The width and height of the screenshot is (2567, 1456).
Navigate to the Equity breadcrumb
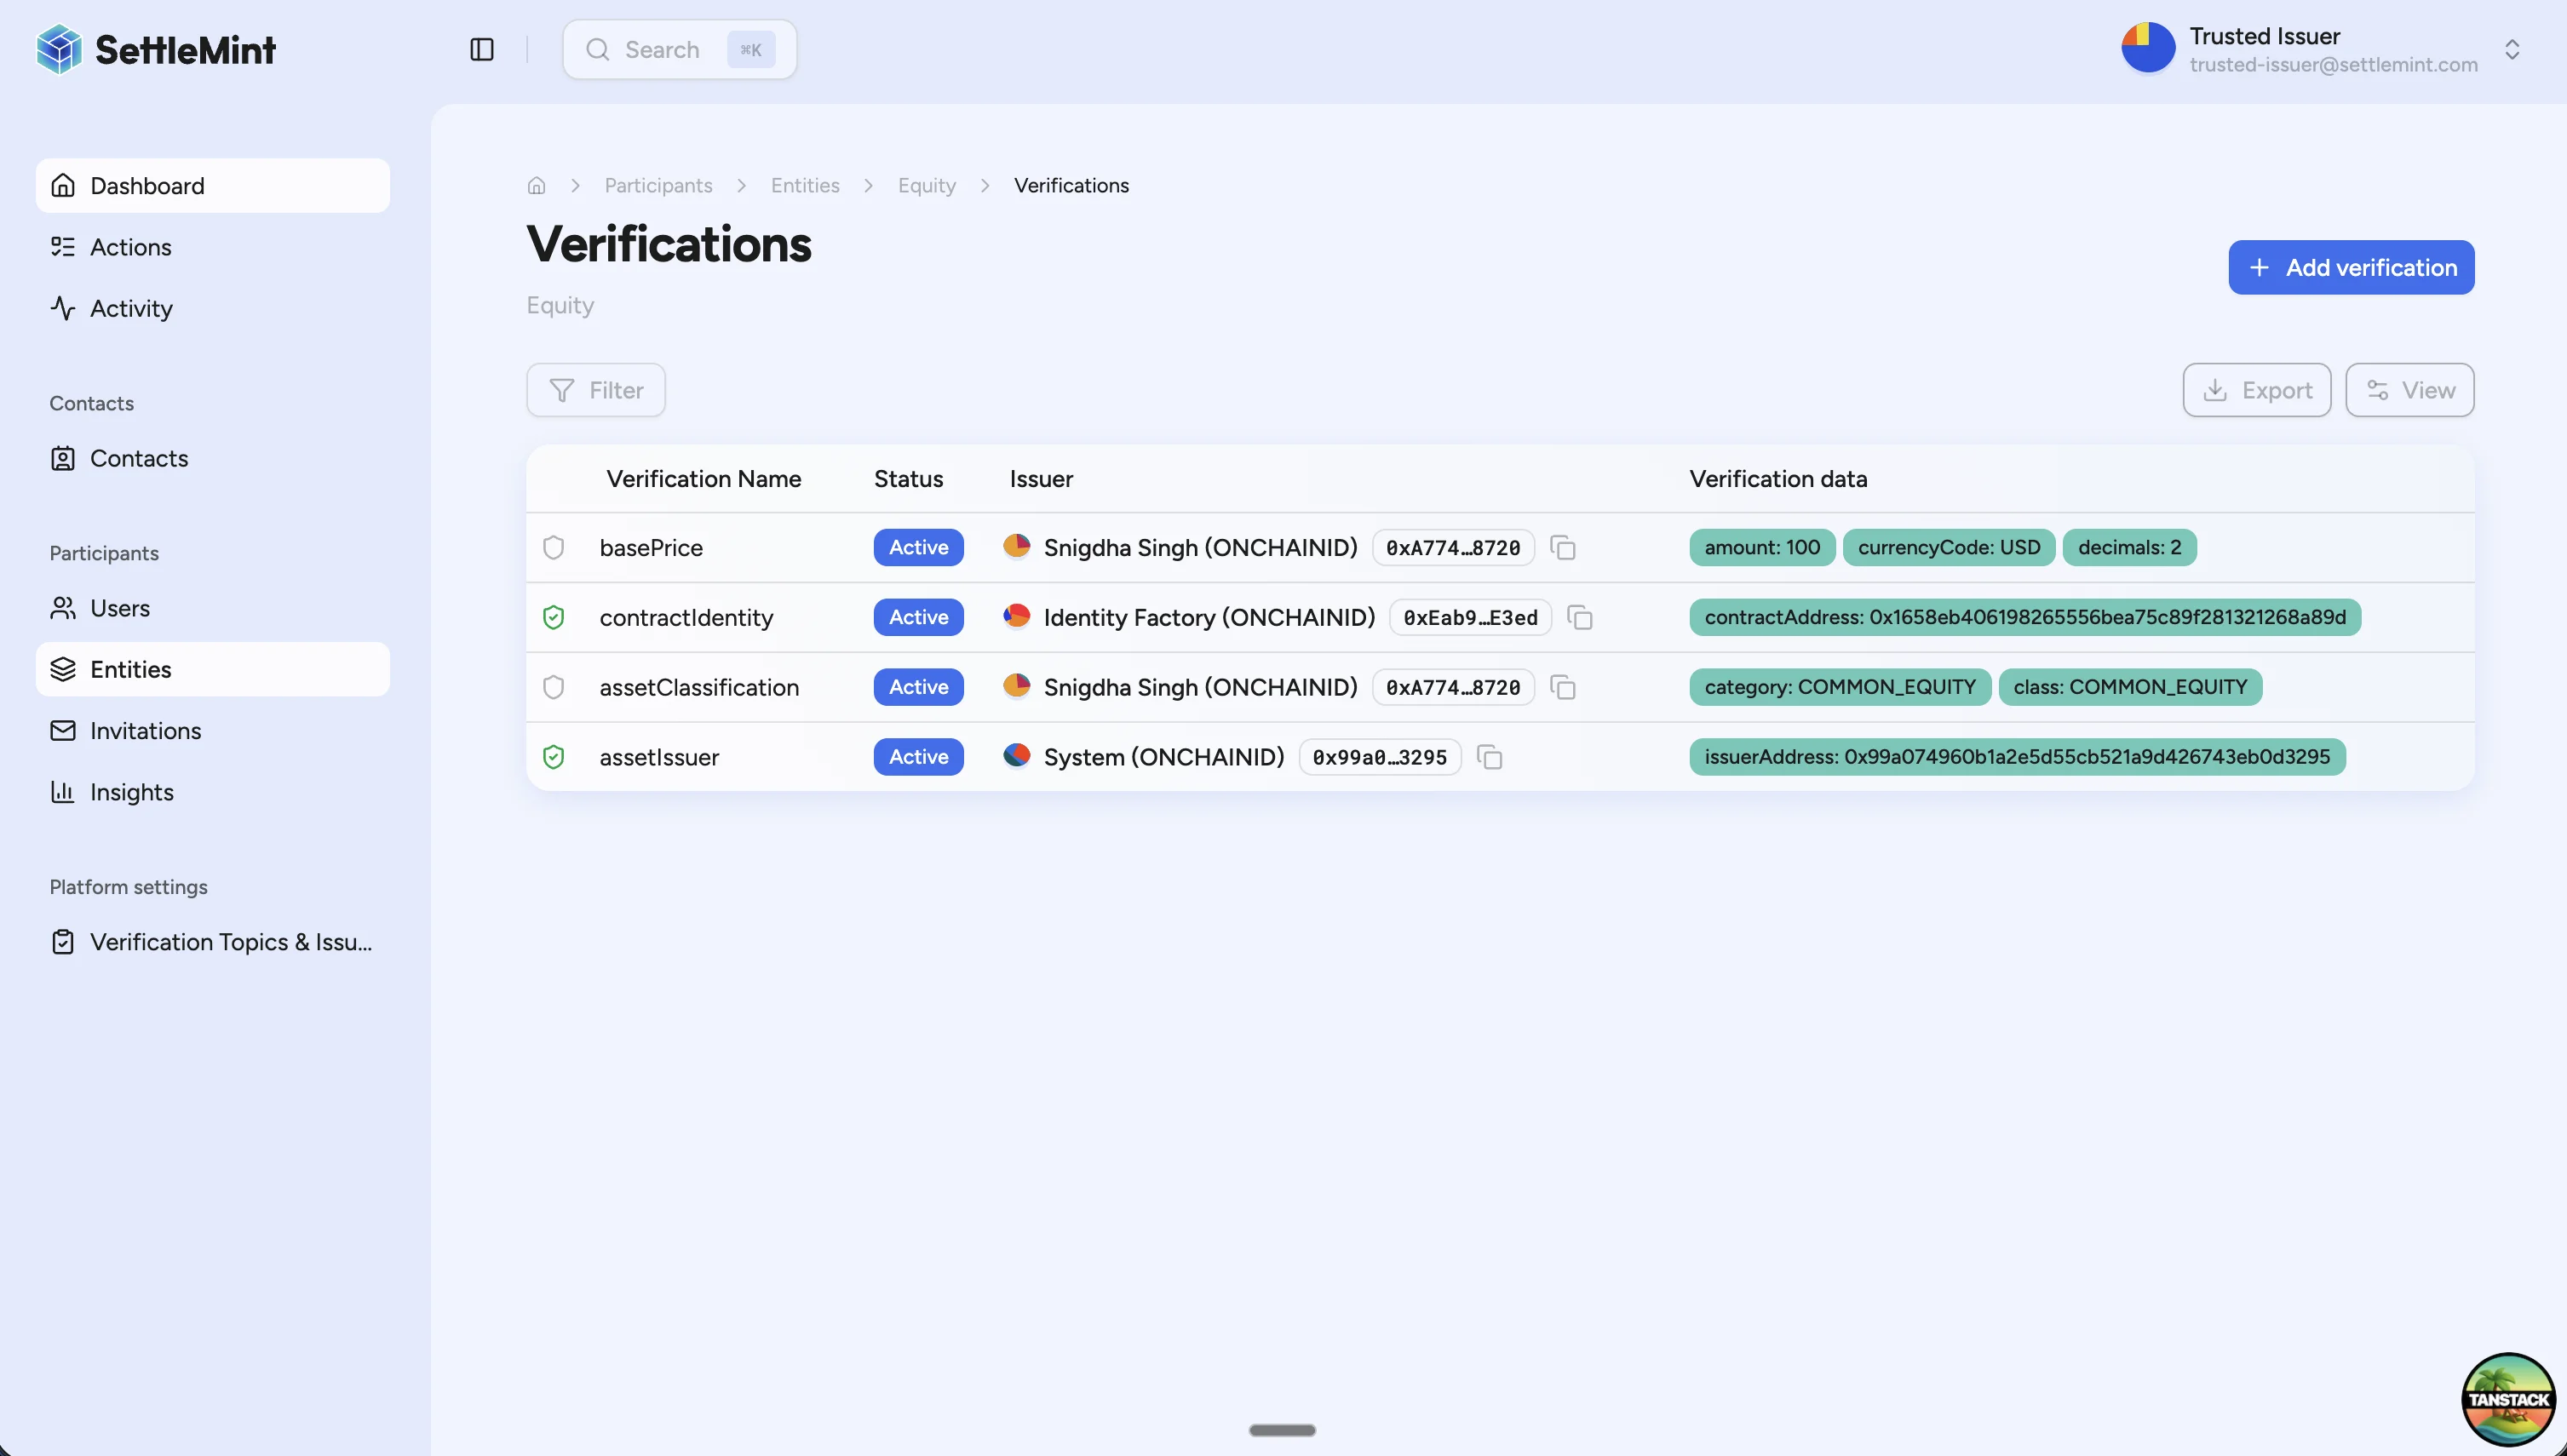click(x=926, y=185)
